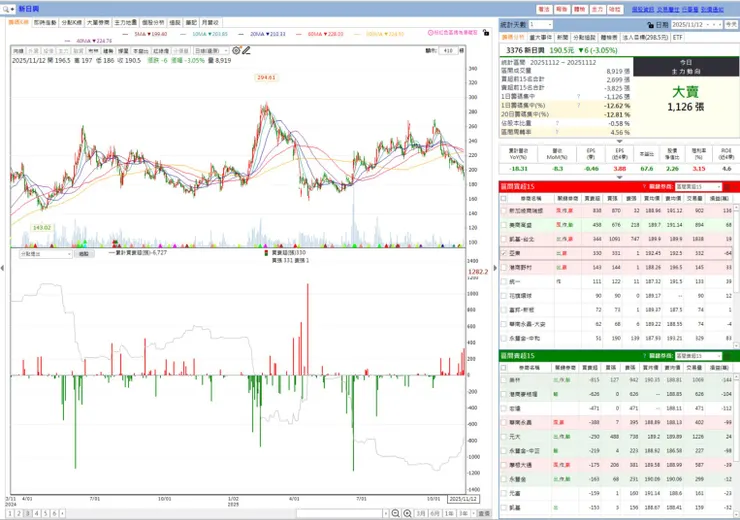The height and width of the screenshot is (520, 740).
Task: Click the stock search magnifier icon
Action: tap(6, 9)
